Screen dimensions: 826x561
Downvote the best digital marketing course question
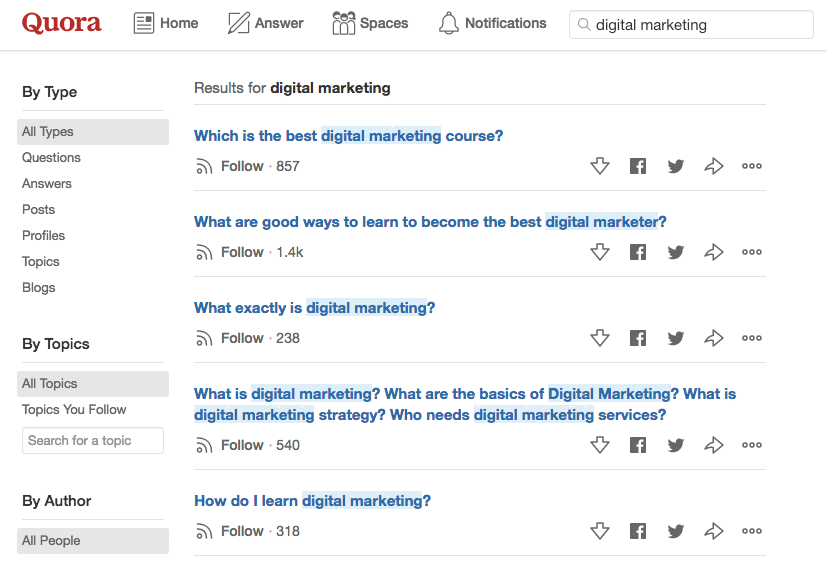[x=600, y=166]
